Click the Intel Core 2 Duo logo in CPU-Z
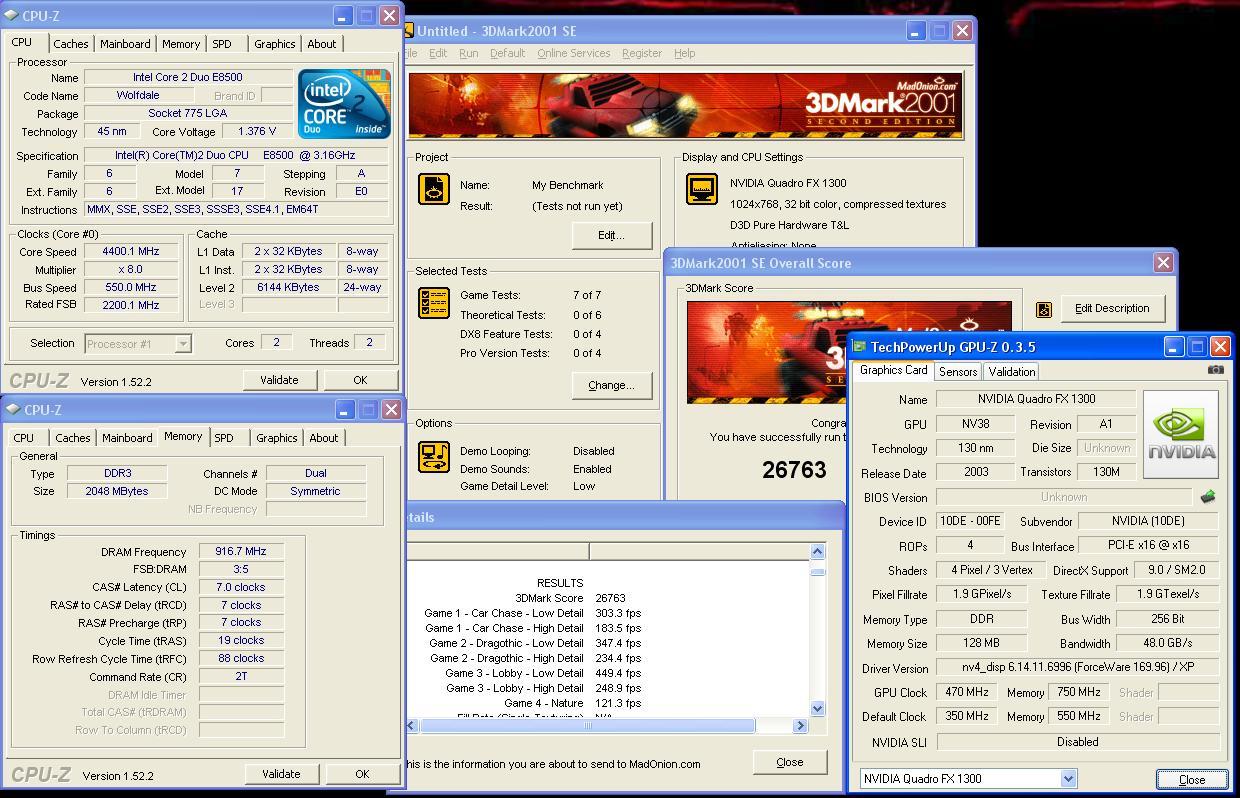This screenshot has height=798, width=1240. pos(344,104)
